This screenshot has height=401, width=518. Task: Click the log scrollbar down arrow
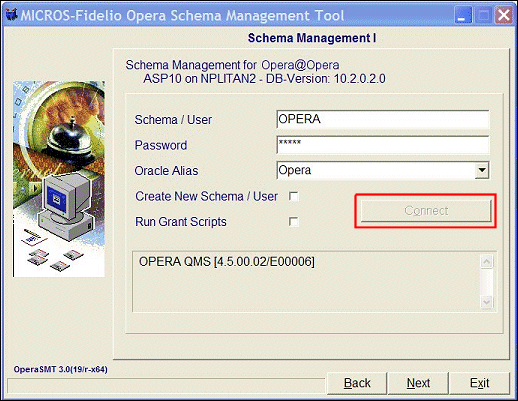coord(487,302)
